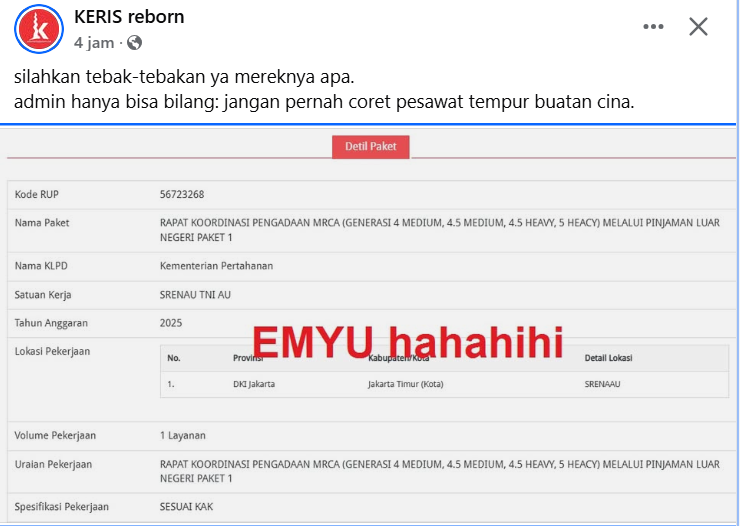Open the KERIS reborn page name link

[x=129, y=17]
